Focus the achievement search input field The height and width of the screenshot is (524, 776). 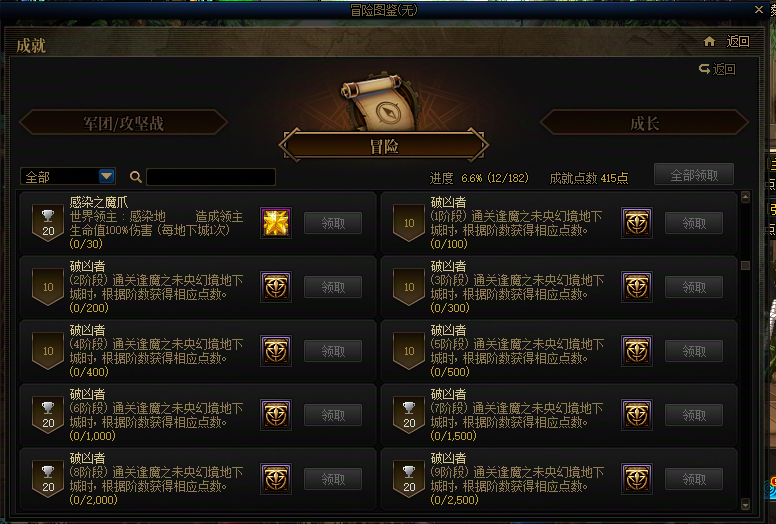pos(211,177)
